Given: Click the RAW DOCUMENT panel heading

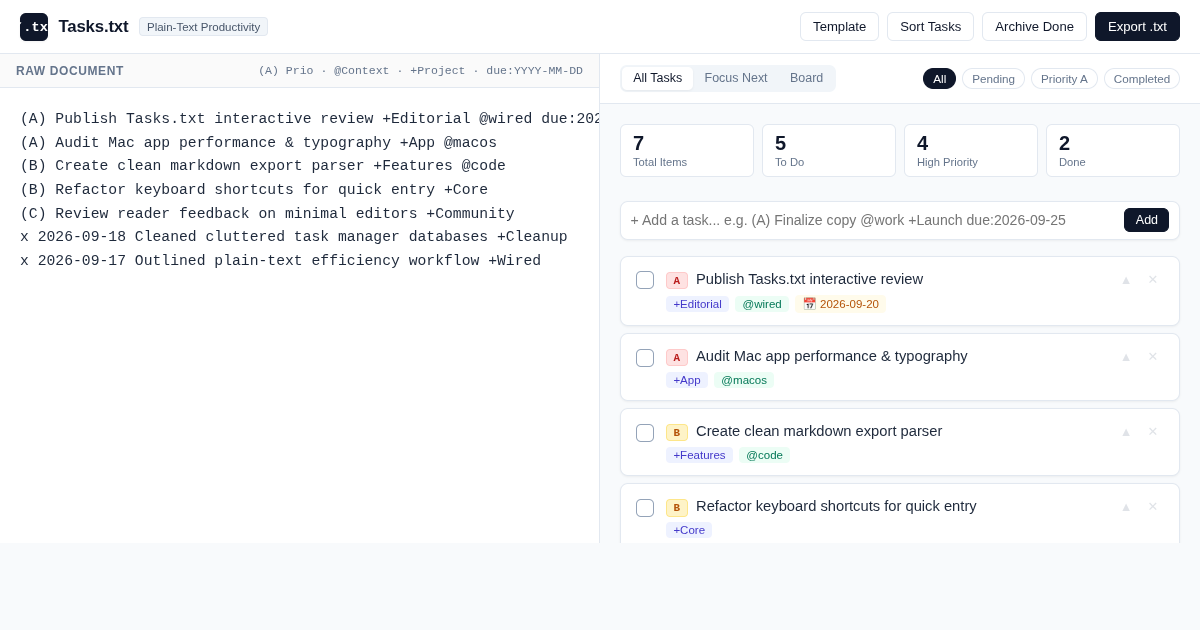Looking at the screenshot, I should [x=70, y=71].
